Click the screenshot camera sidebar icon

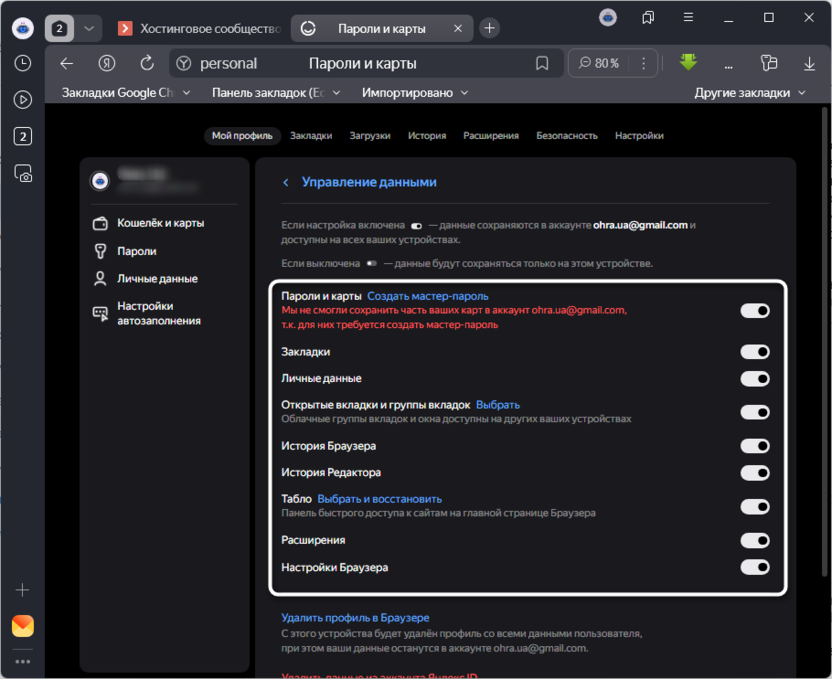coord(22,173)
